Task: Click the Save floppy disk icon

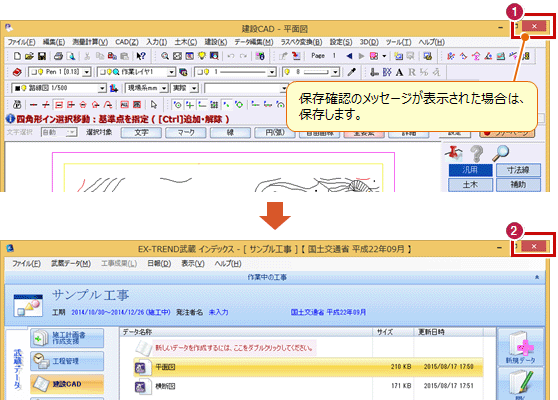Action: pyautogui.click(x=42, y=56)
